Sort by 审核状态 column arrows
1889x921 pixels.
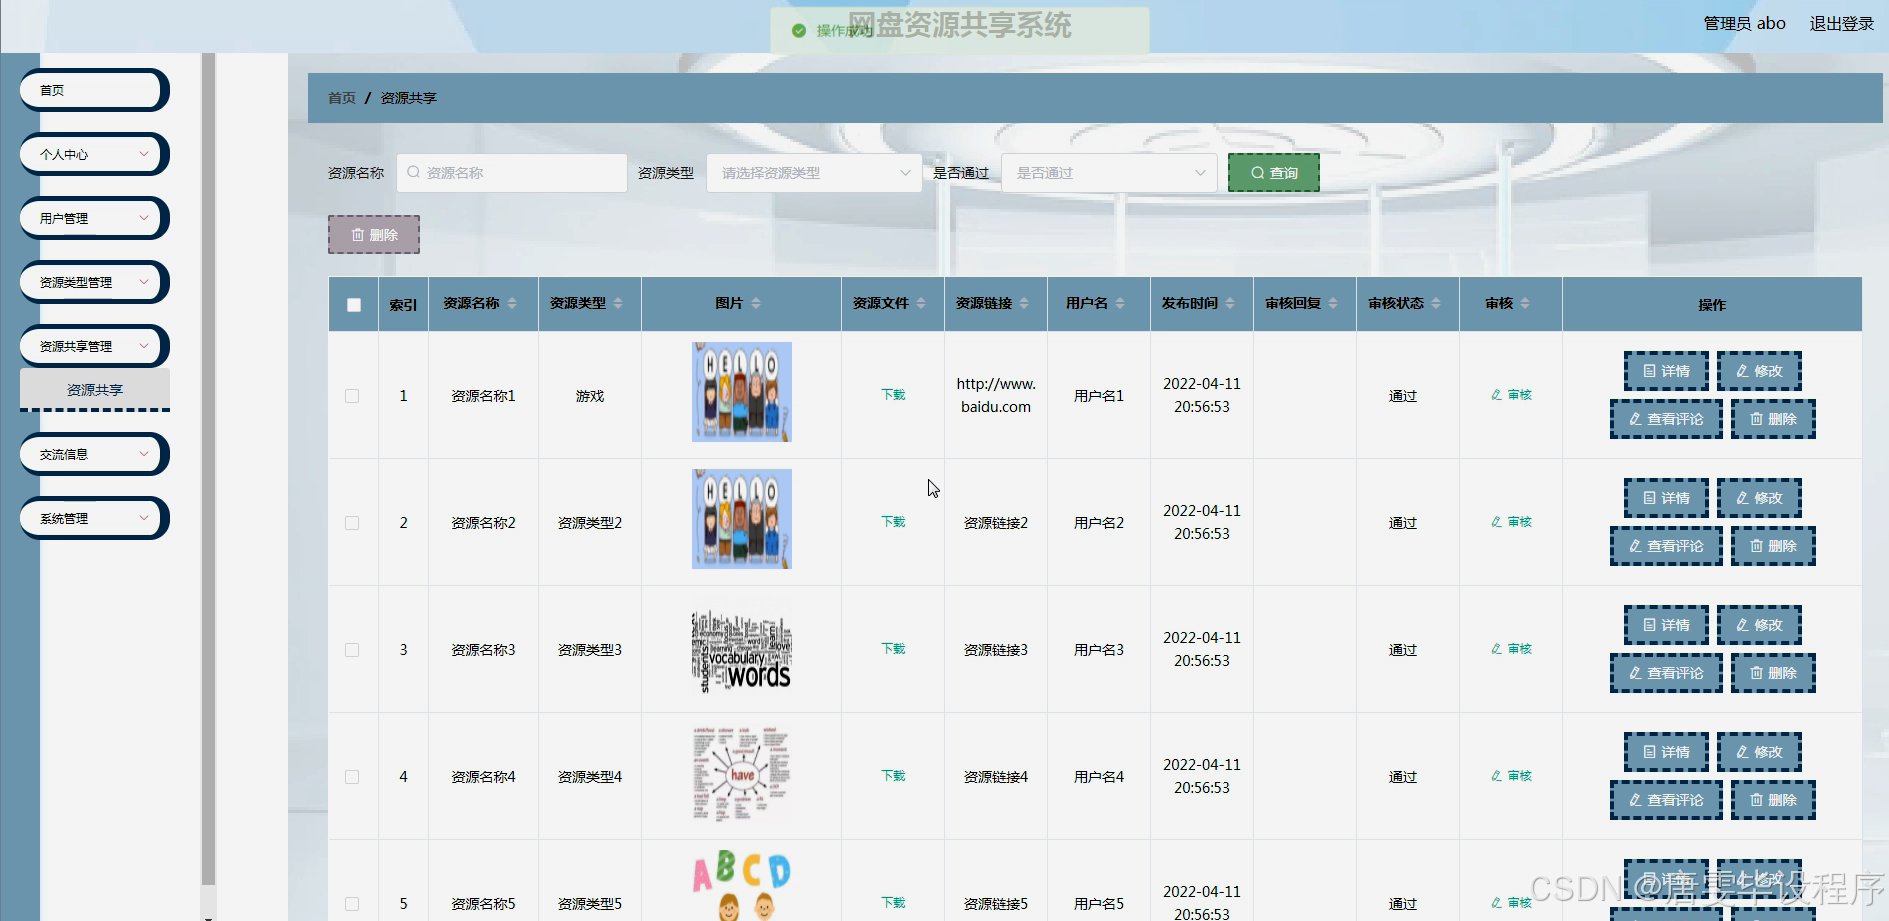coord(1436,304)
